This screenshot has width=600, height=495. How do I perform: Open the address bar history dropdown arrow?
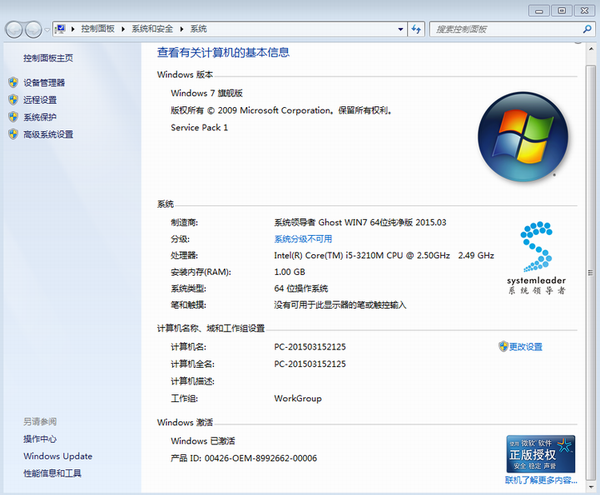pos(402,30)
